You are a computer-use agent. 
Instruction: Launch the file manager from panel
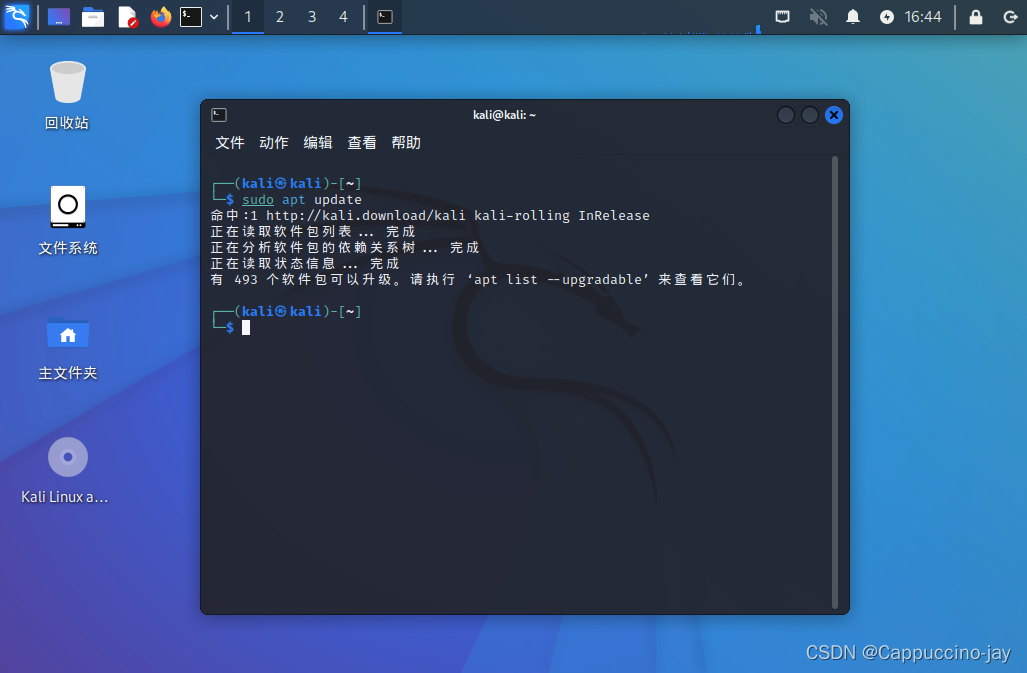[93, 16]
